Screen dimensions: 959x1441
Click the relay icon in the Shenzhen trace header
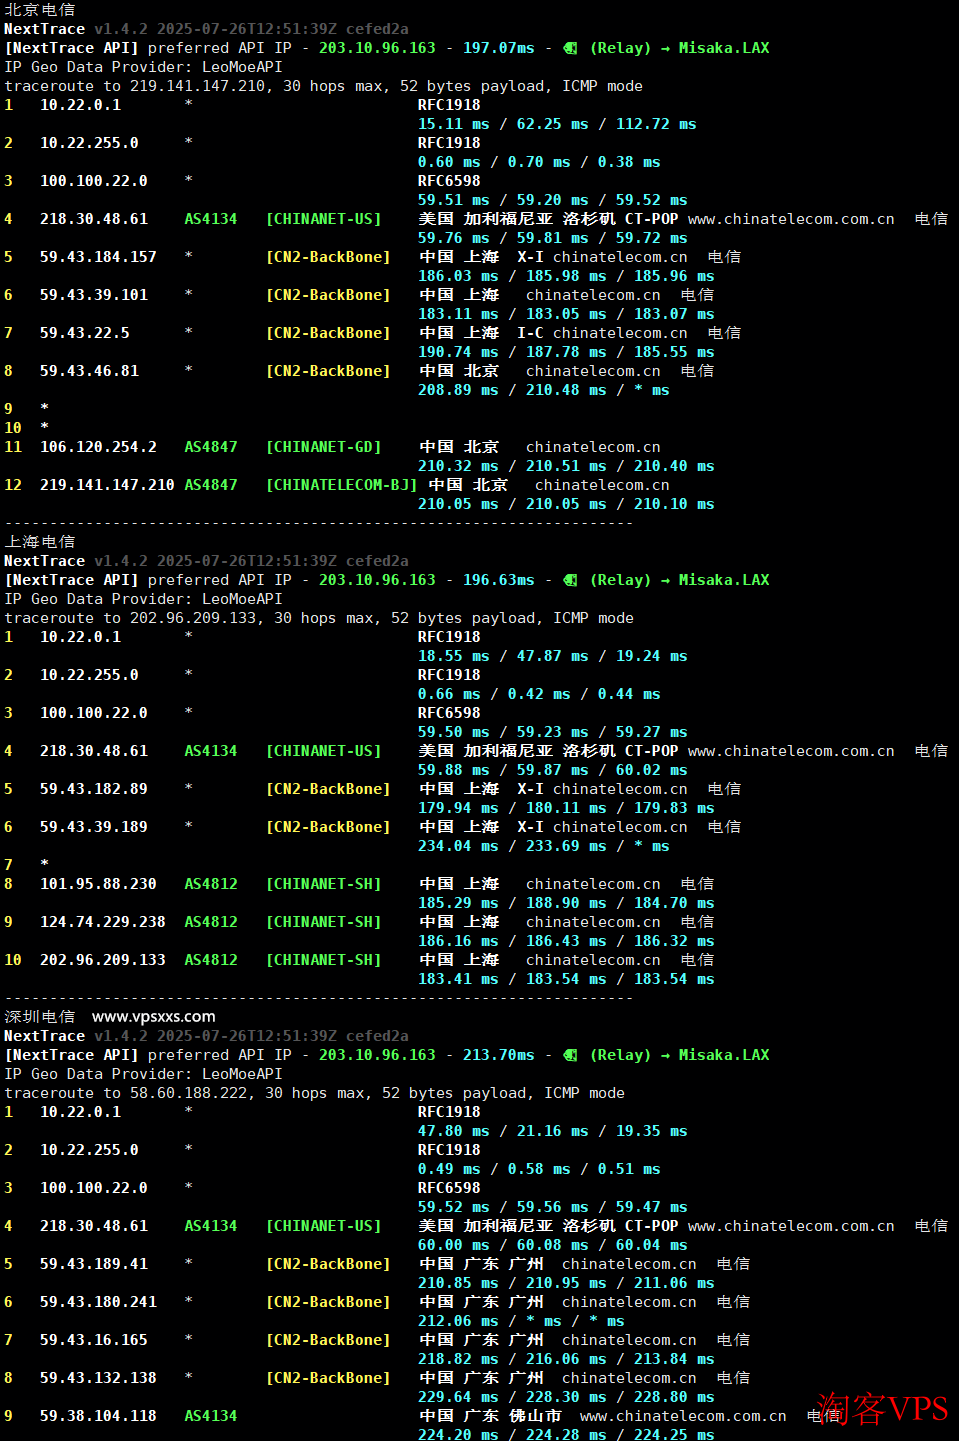(570, 1055)
